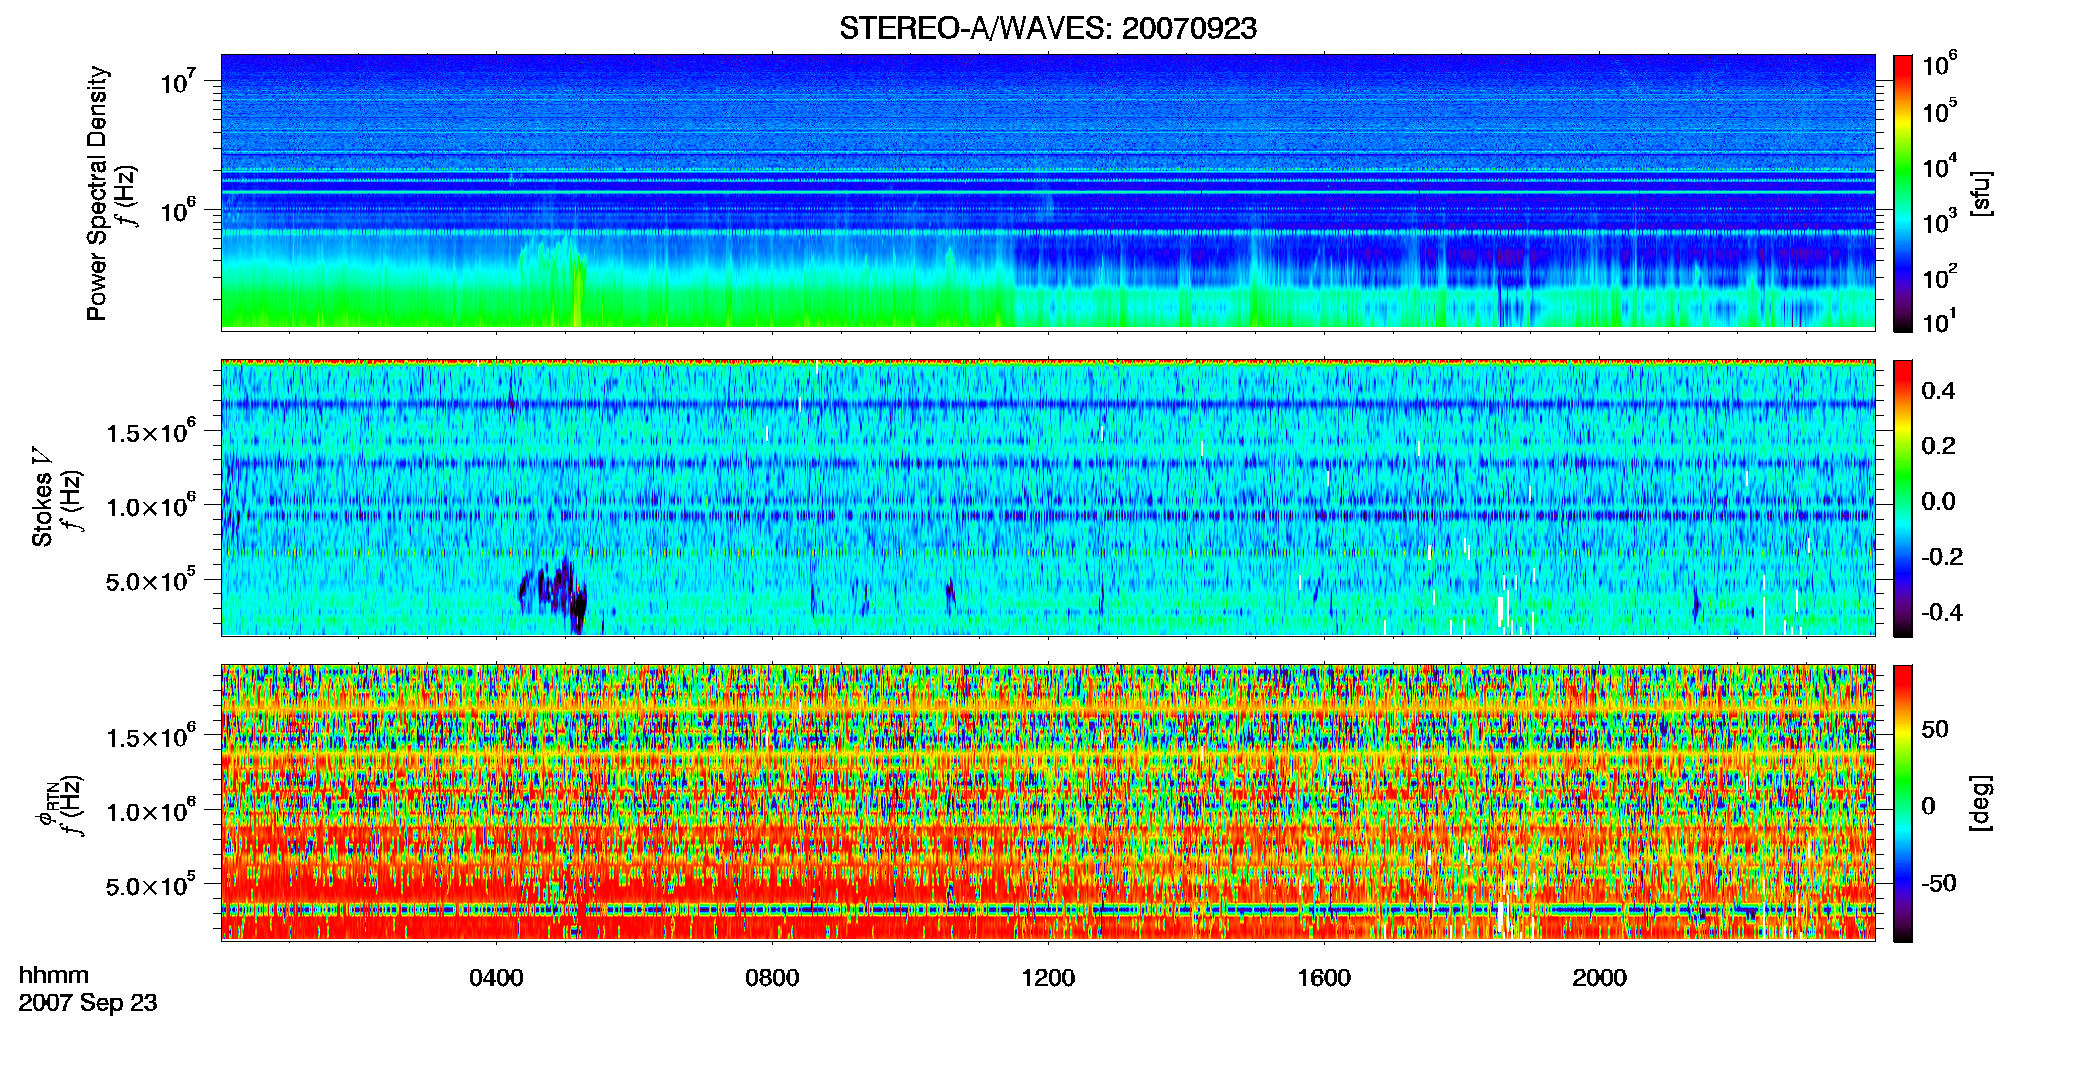Click the 50 value on degree colorbar
Image resolution: width=2096 pixels, height=1080 pixels.
click(1935, 729)
